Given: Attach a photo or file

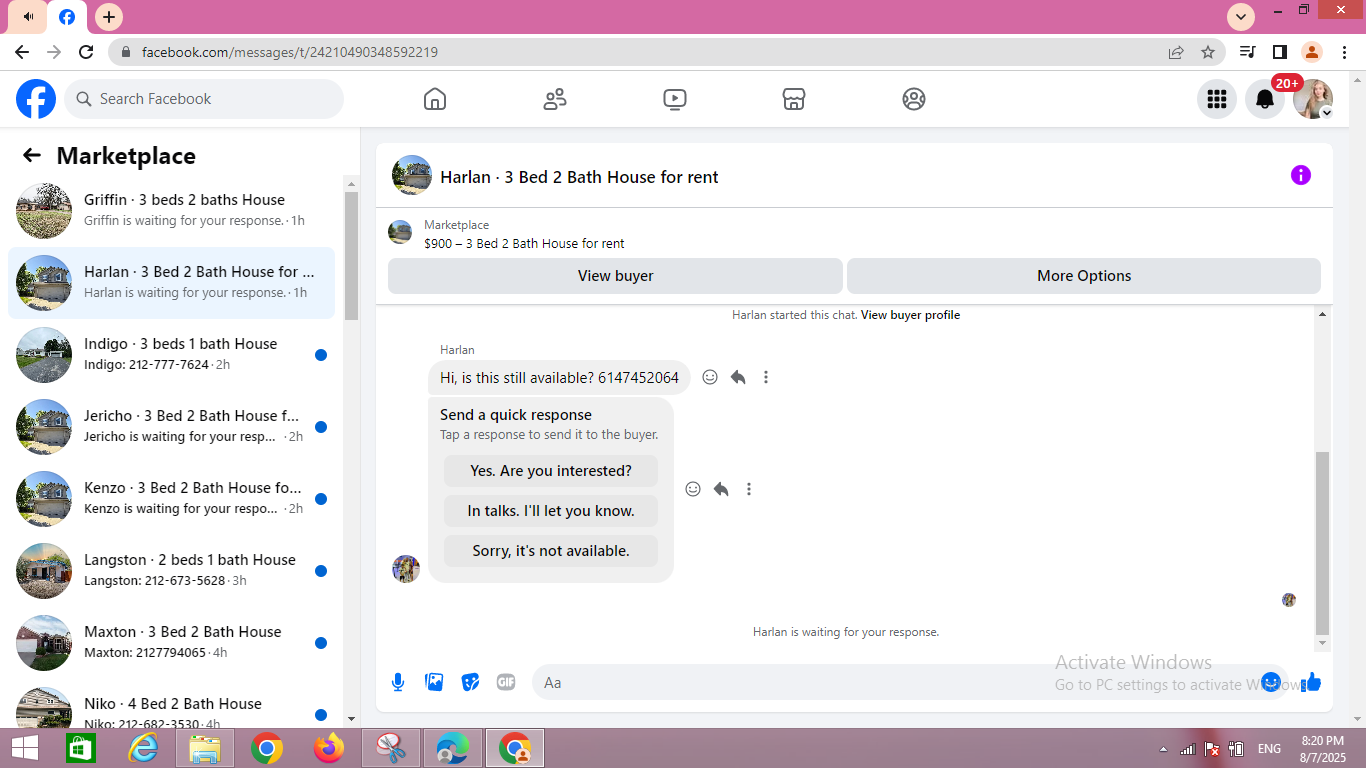Looking at the screenshot, I should click(x=434, y=682).
